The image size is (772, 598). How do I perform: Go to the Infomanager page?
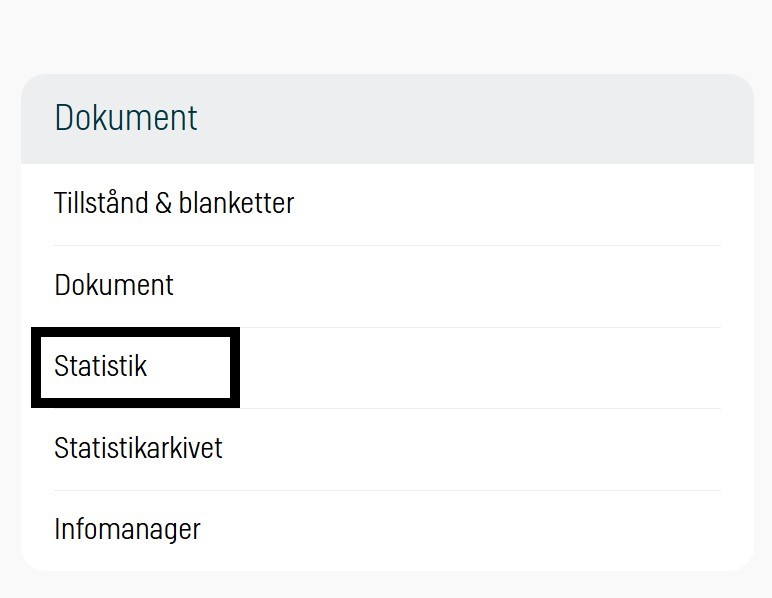pos(127,529)
